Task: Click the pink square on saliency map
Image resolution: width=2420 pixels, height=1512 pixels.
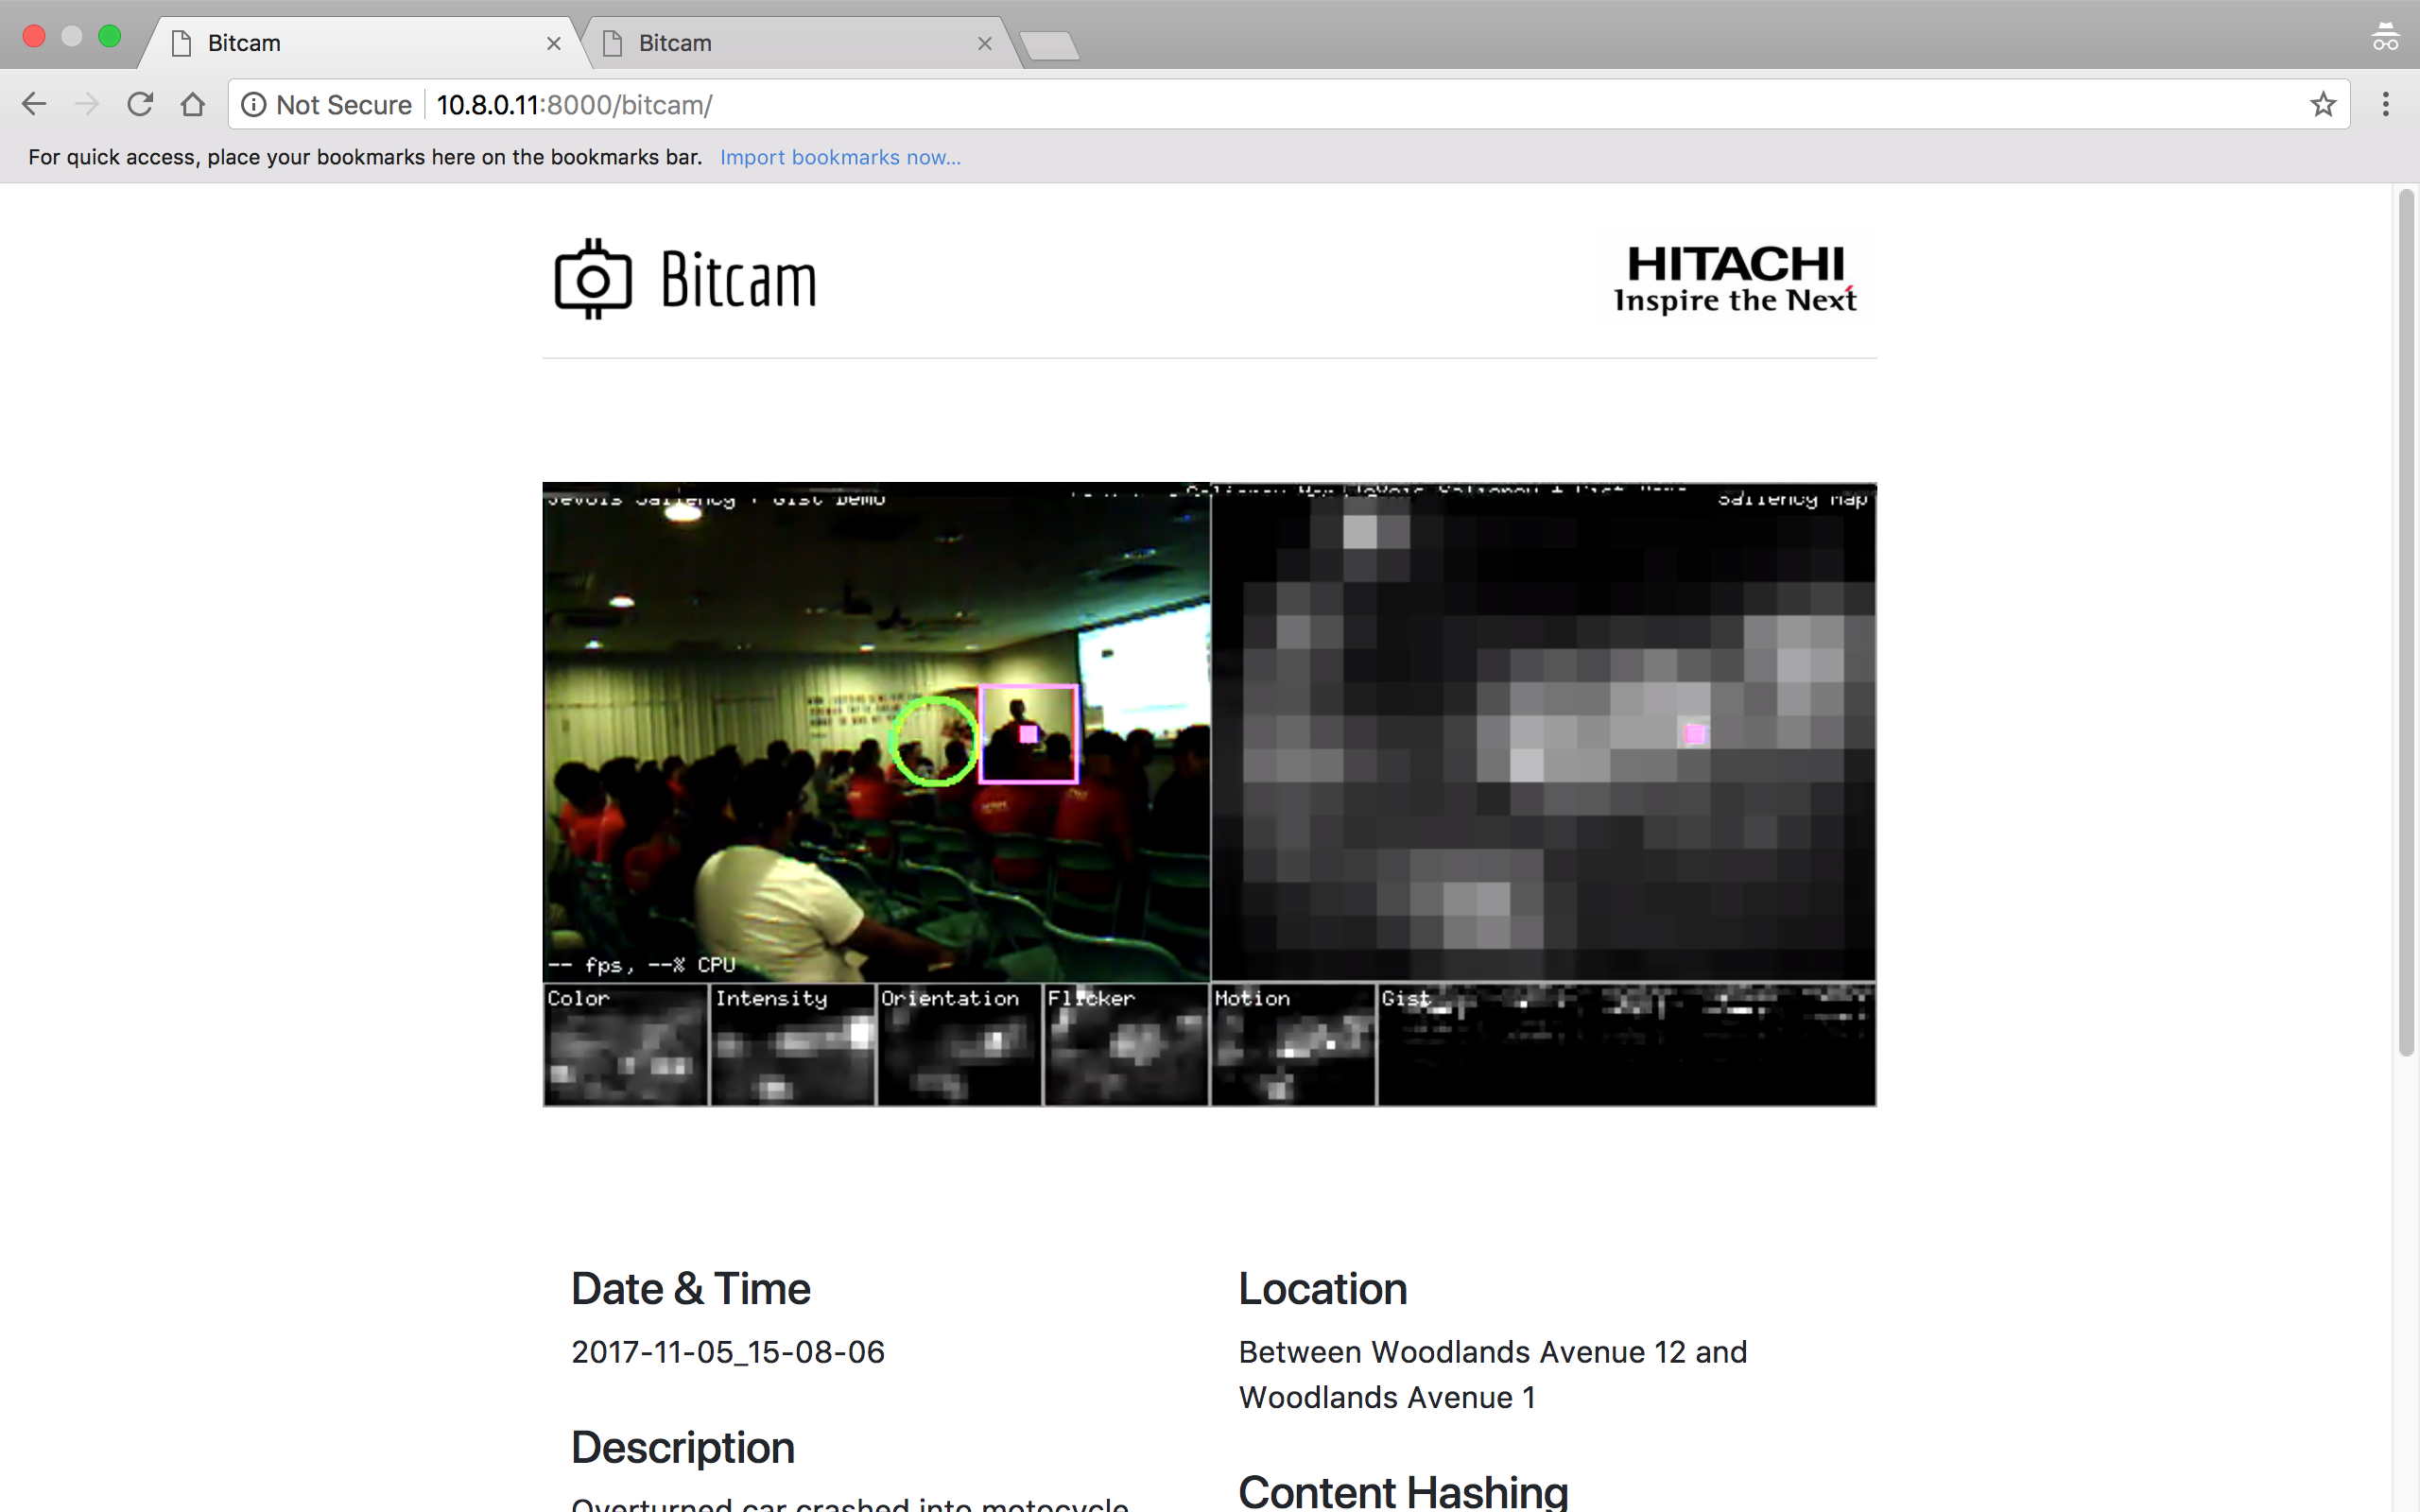Action: coord(1694,734)
